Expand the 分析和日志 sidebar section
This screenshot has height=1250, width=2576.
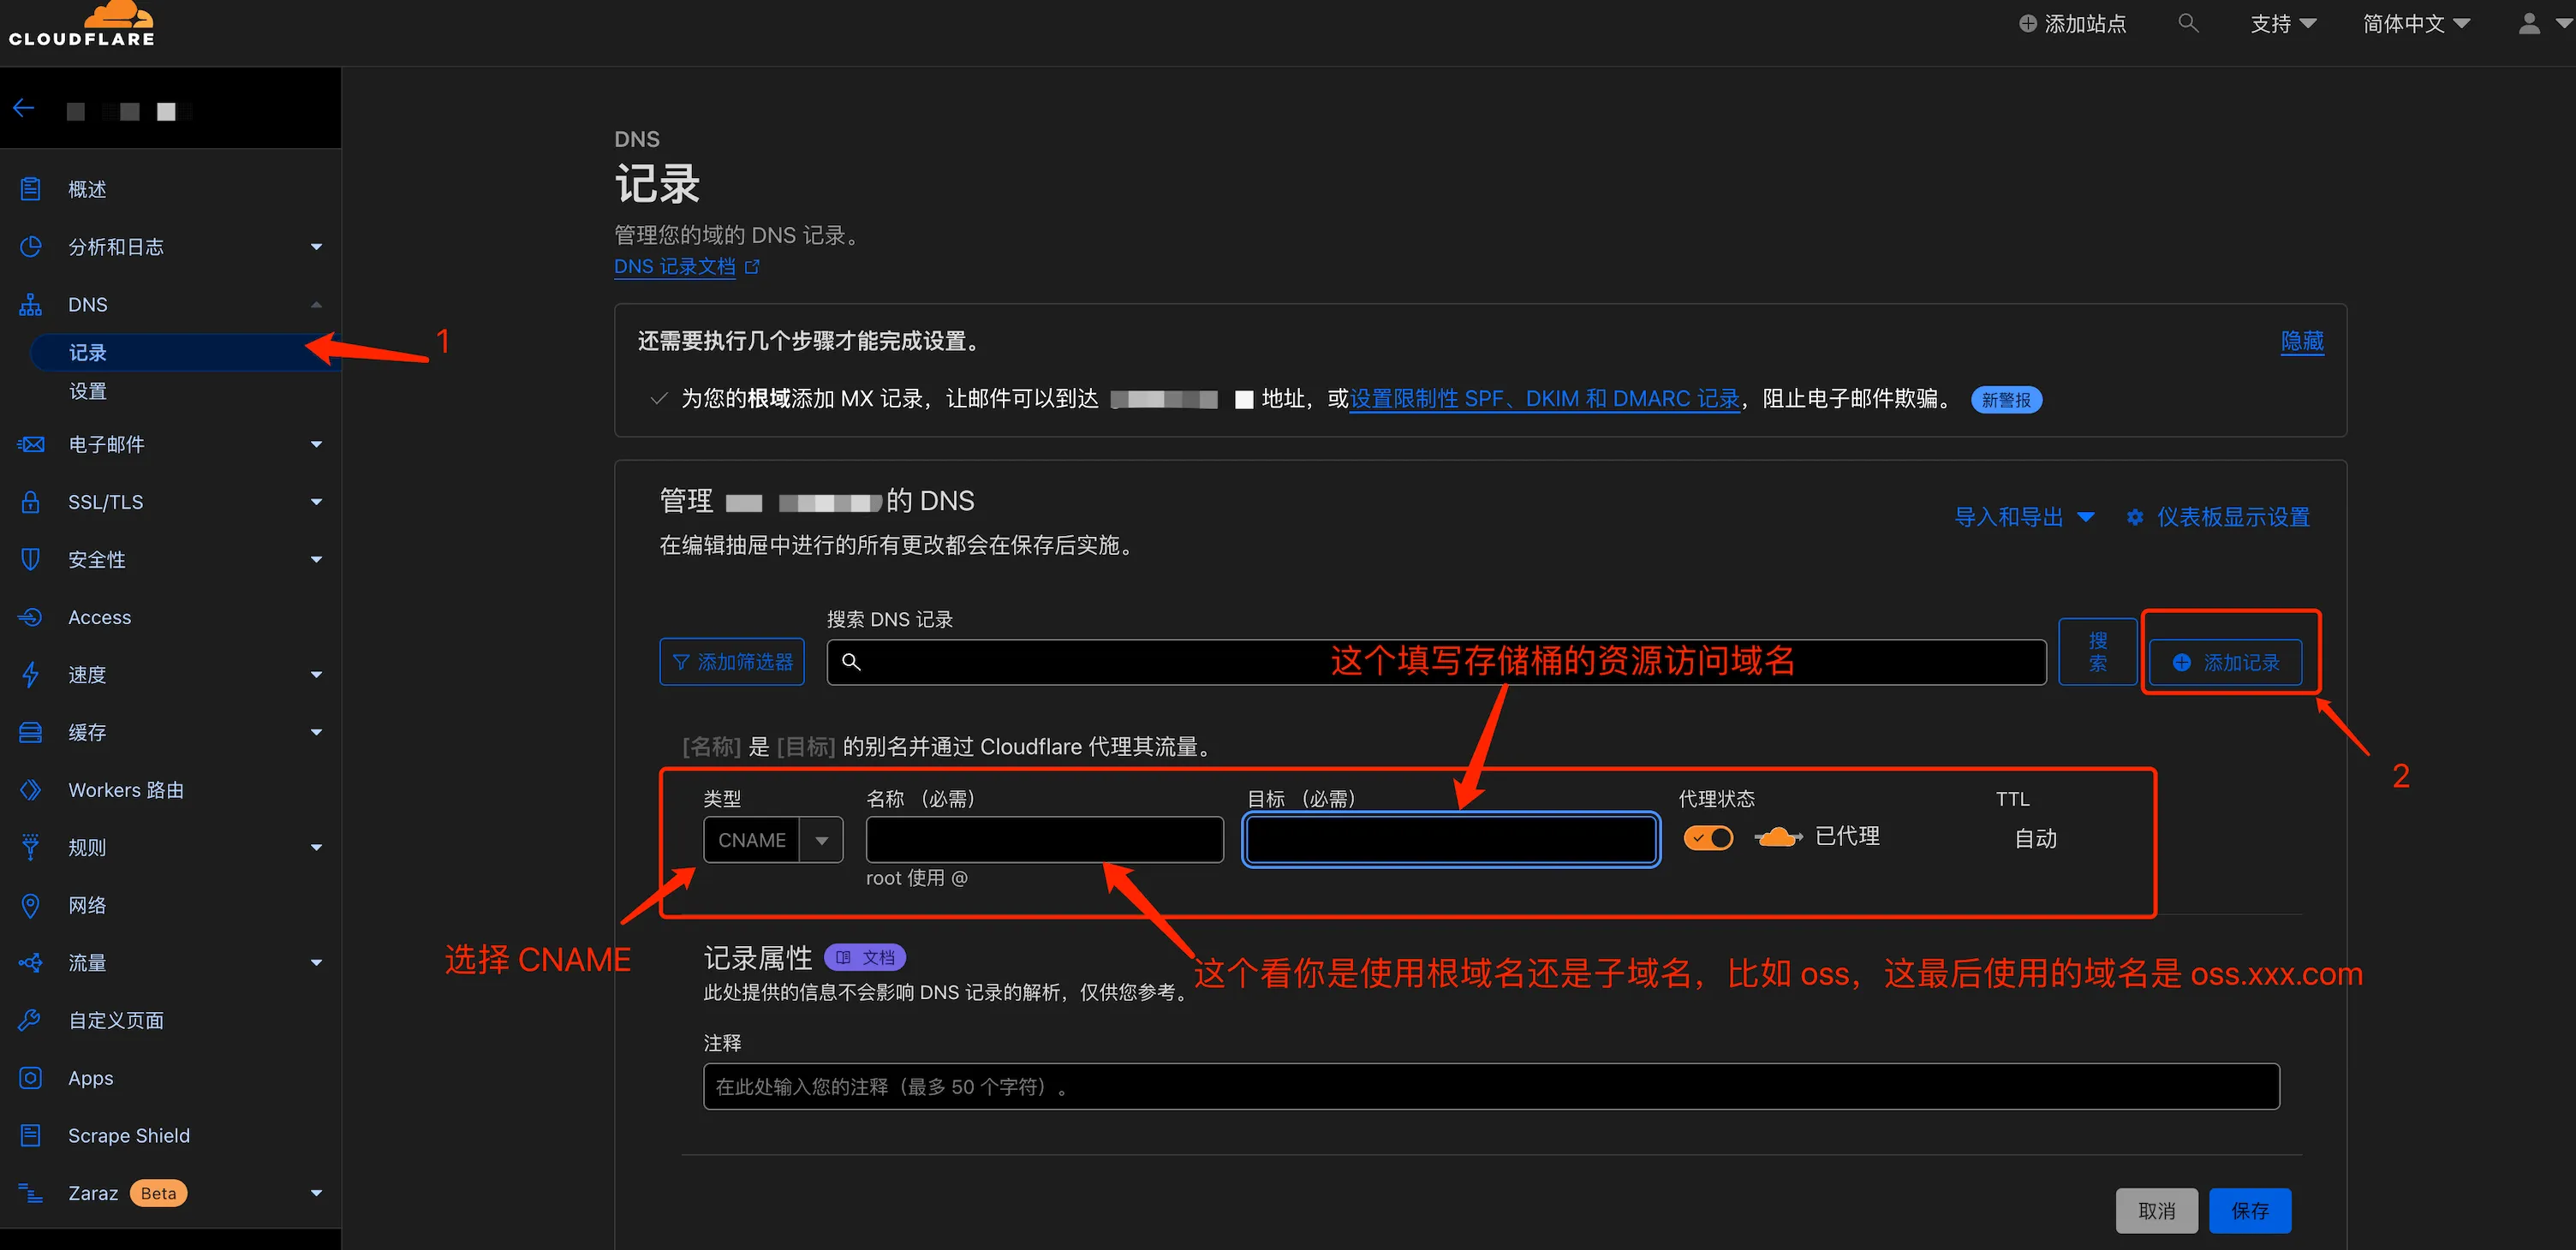click(316, 247)
